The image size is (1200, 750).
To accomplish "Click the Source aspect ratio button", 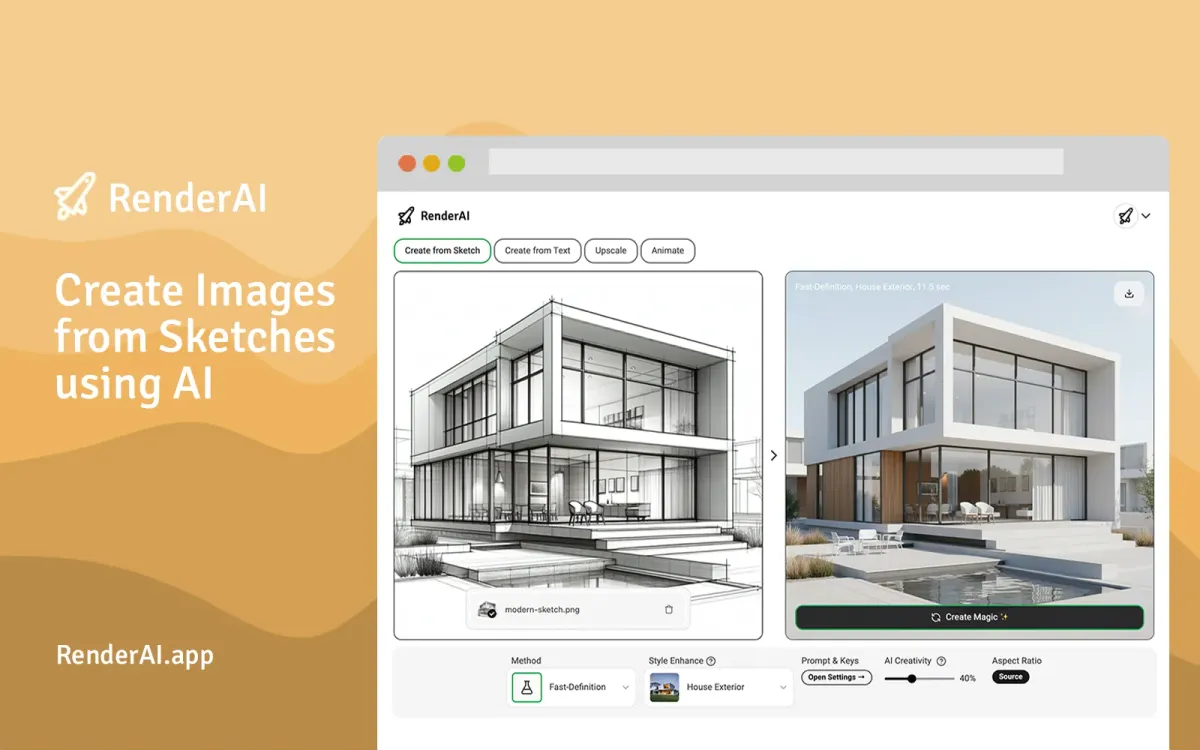I will point(1010,677).
